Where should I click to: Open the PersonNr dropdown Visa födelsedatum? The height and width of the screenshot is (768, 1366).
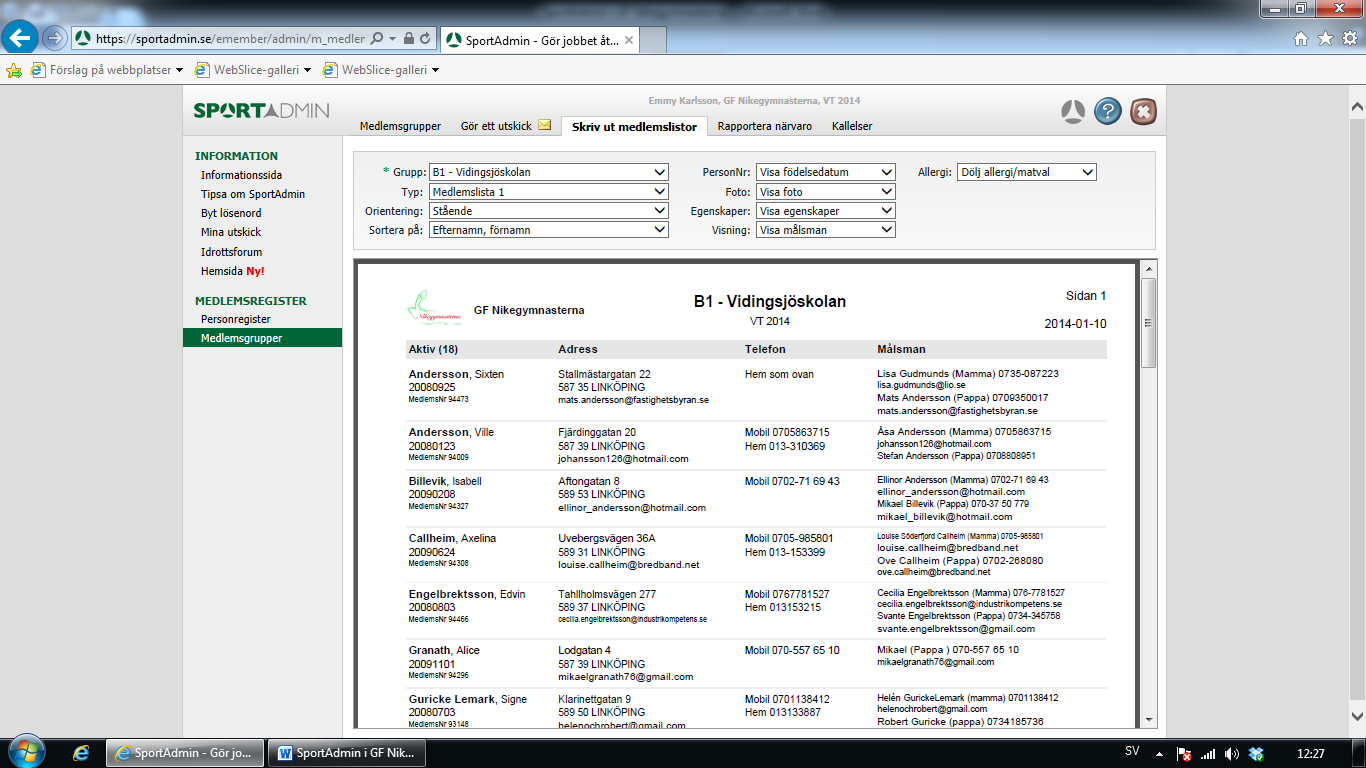pos(825,172)
